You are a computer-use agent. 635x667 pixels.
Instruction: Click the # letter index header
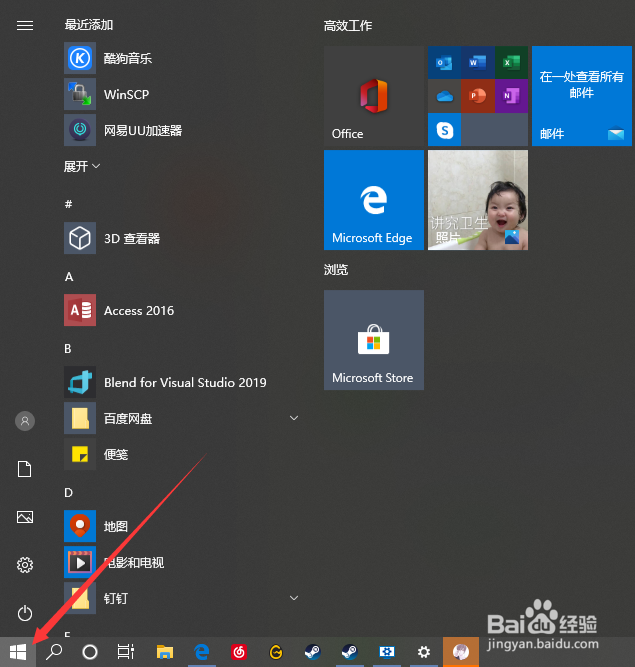(x=68, y=205)
